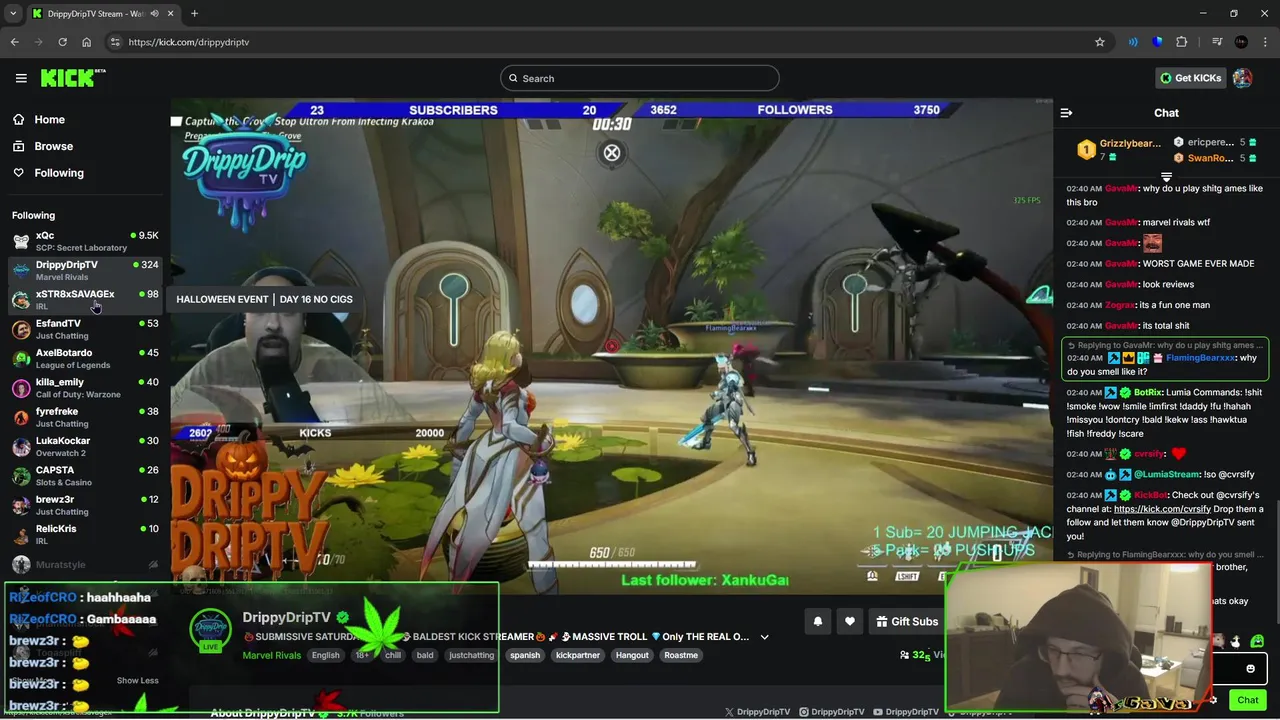This screenshot has height=720, width=1280.
Task: Open DrippyDripTV Instagram social link
Action: 832,712
